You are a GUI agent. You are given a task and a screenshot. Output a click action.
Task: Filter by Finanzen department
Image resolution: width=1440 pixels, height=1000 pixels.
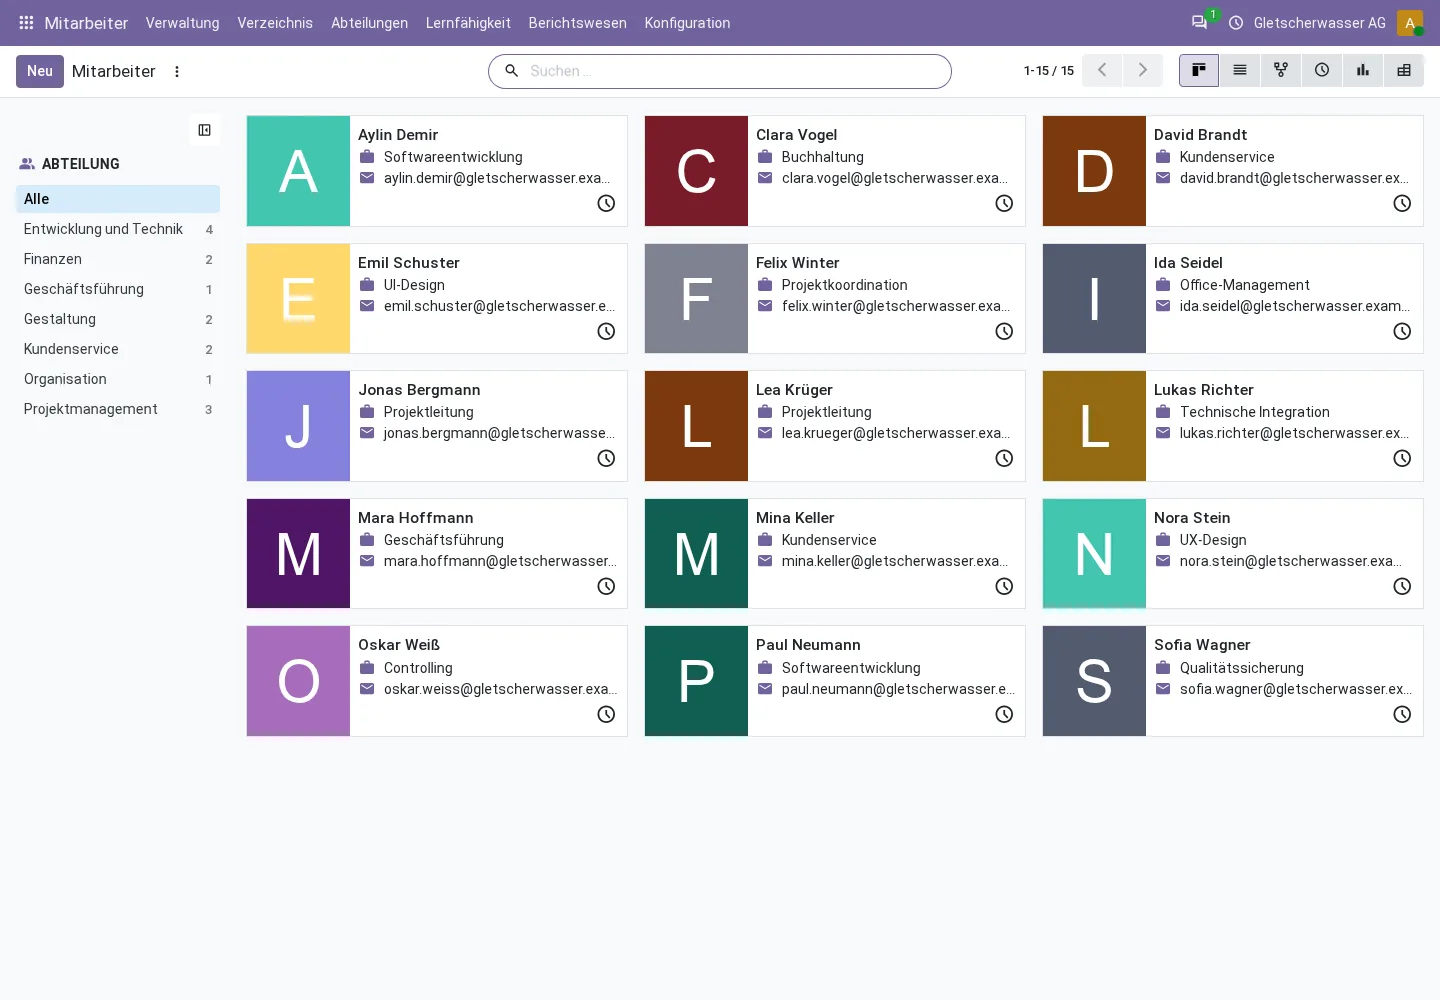point(118,259)
